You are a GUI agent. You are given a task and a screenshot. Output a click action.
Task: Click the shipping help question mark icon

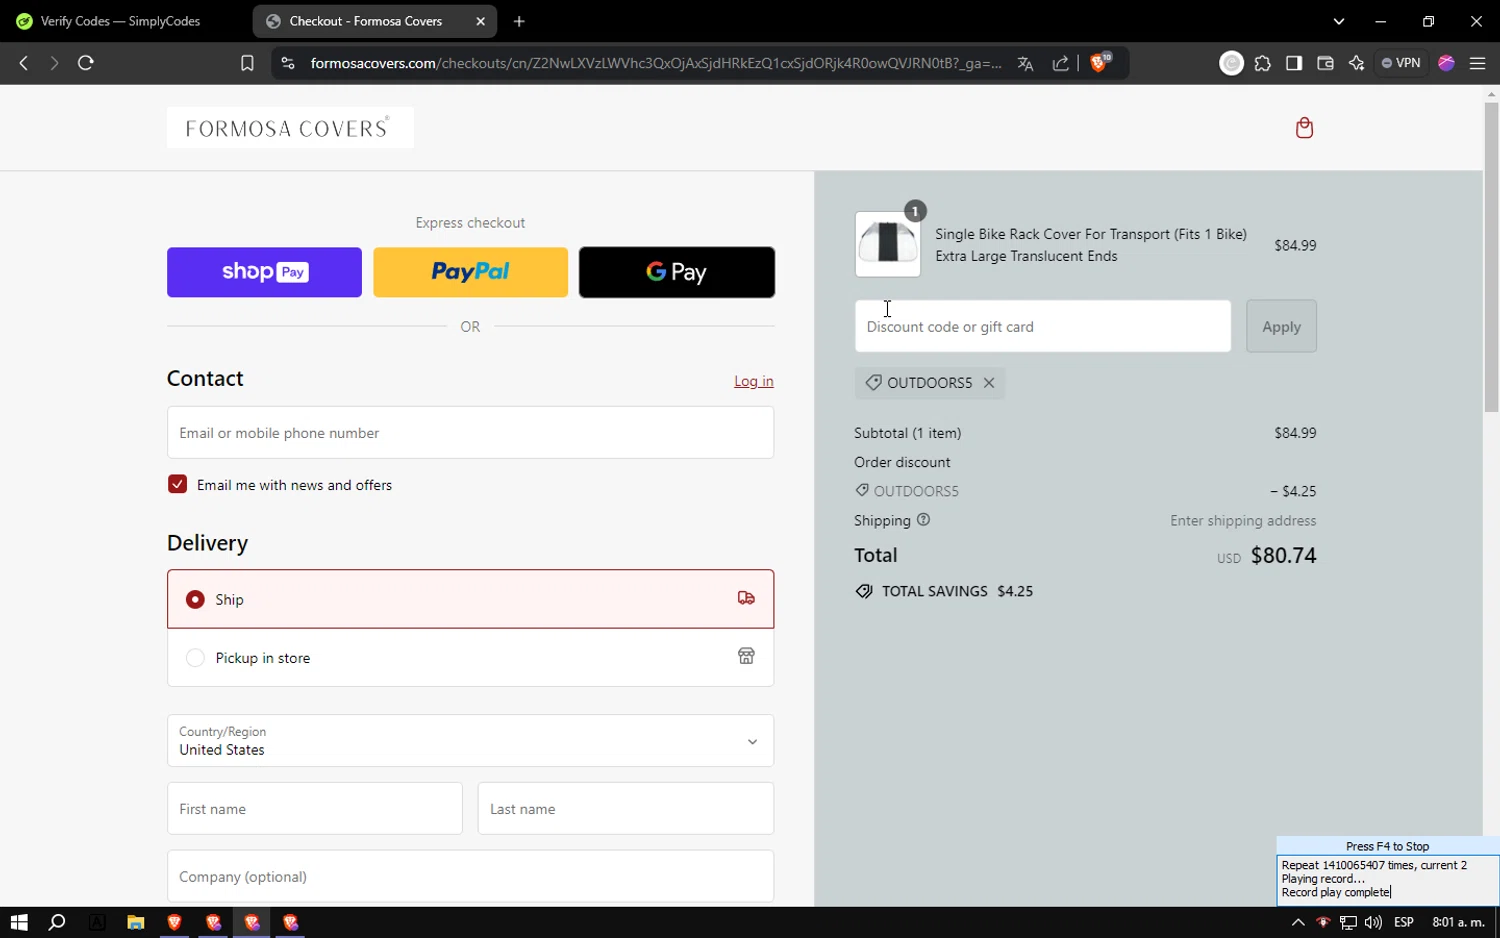(923, 520)
